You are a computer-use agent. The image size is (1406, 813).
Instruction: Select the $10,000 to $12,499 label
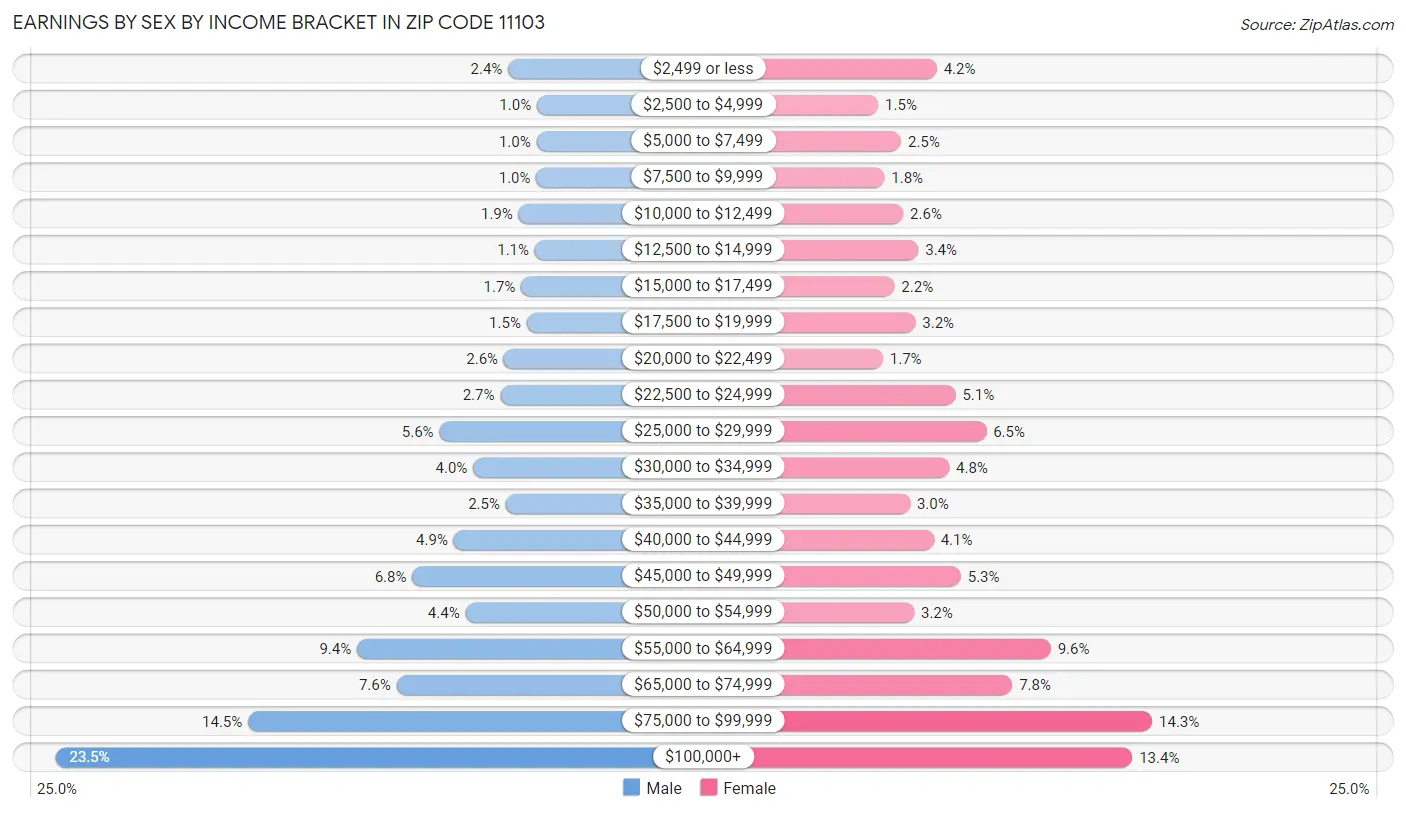703,213
